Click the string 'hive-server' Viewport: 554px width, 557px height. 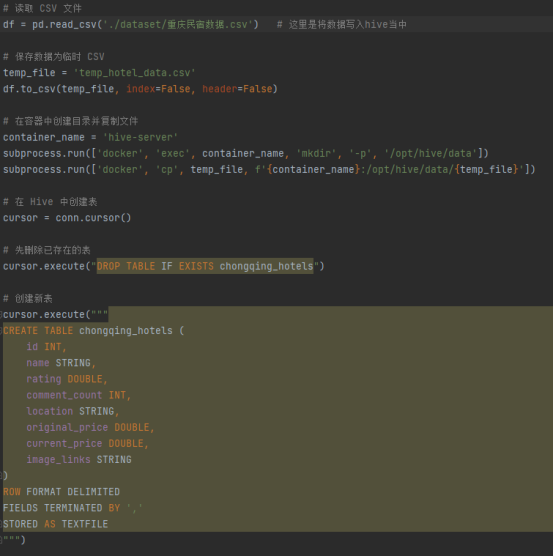pos(140,137)
